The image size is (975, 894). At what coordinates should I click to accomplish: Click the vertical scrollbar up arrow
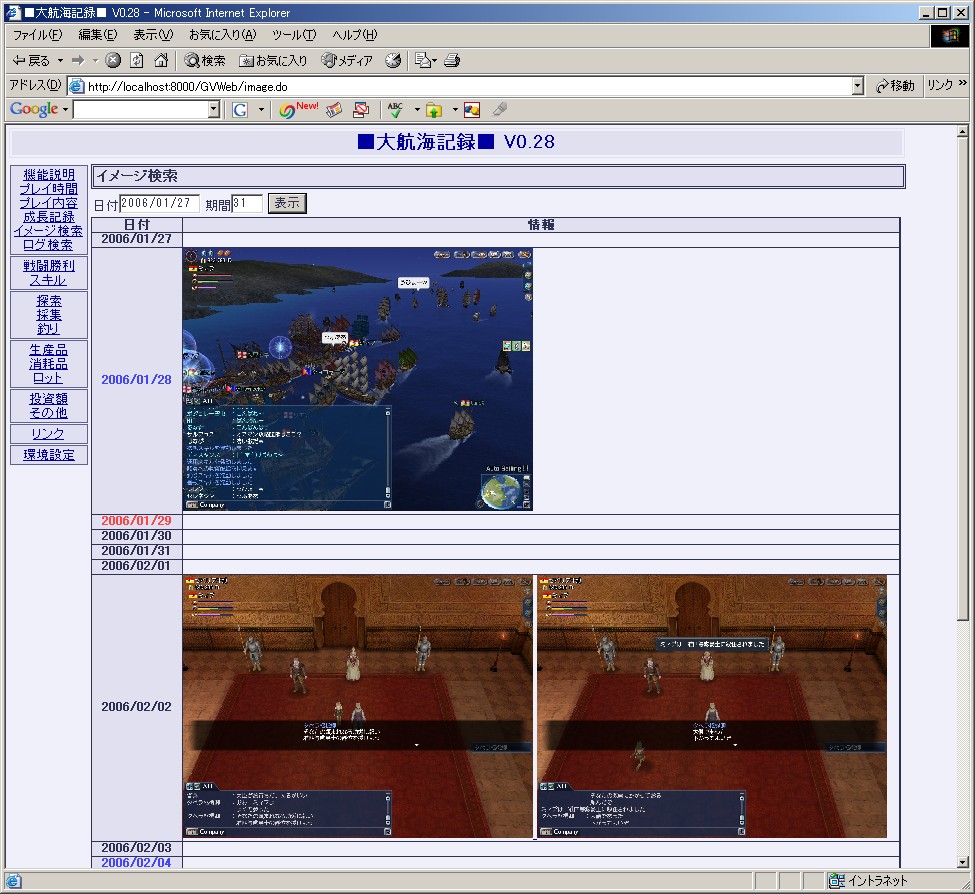point(963,132)
